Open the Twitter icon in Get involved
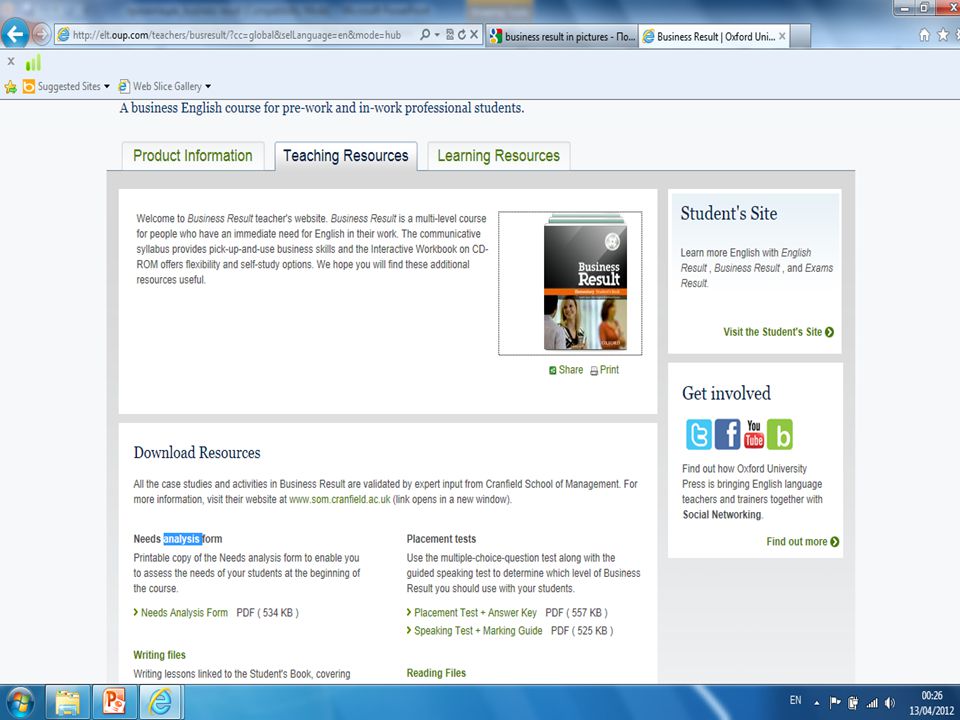960x720 pixels. tap(699, 434)
